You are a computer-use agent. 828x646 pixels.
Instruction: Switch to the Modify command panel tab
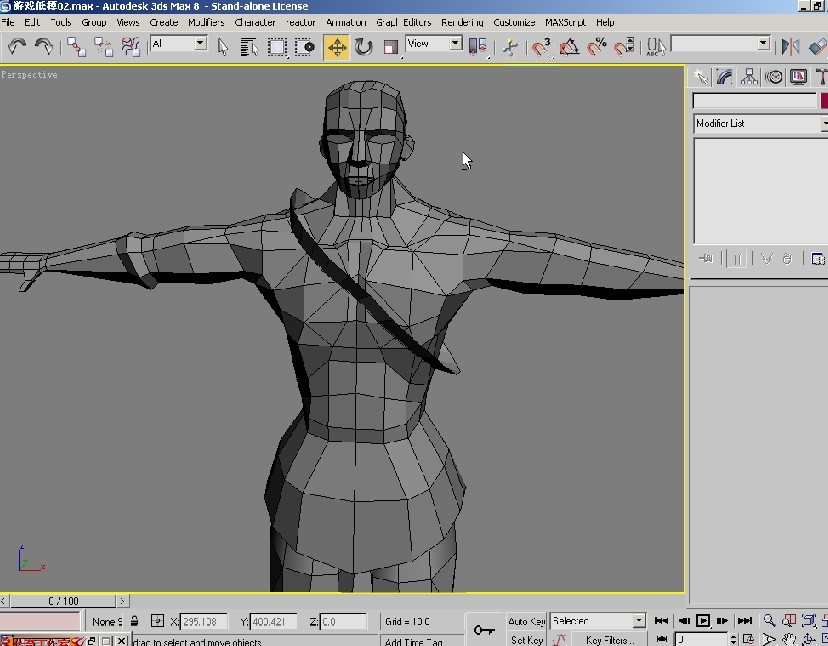(723, 76)
